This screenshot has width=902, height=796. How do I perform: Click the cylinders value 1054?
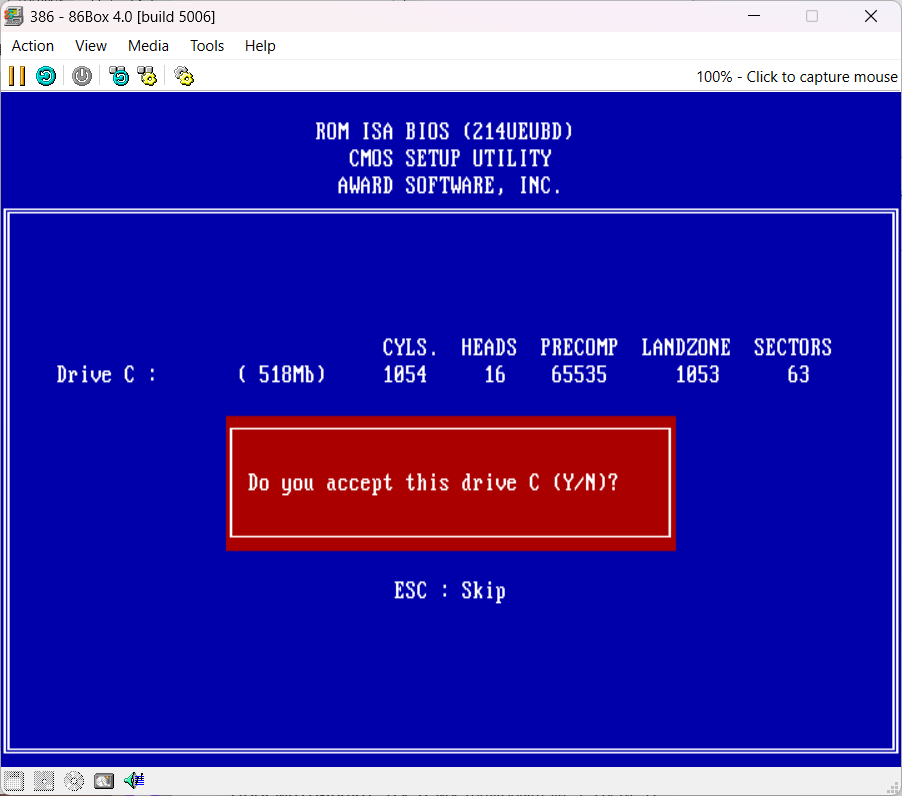pyautogui.click(x=405, y=375)
